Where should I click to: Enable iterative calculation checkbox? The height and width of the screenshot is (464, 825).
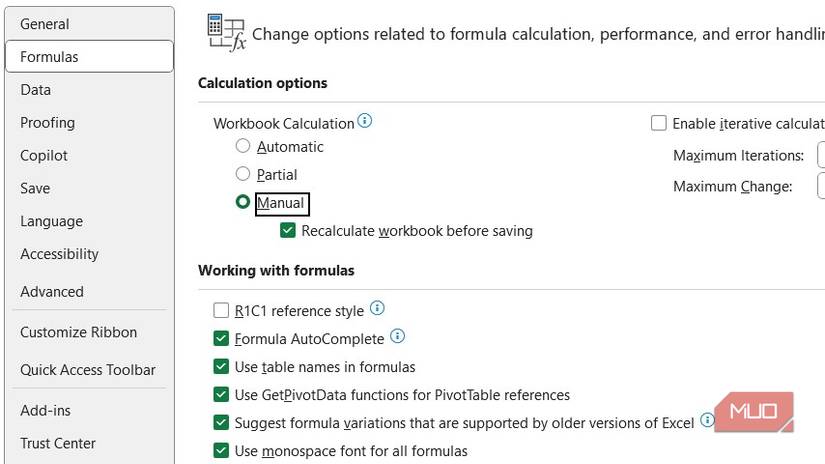[658, 123]
